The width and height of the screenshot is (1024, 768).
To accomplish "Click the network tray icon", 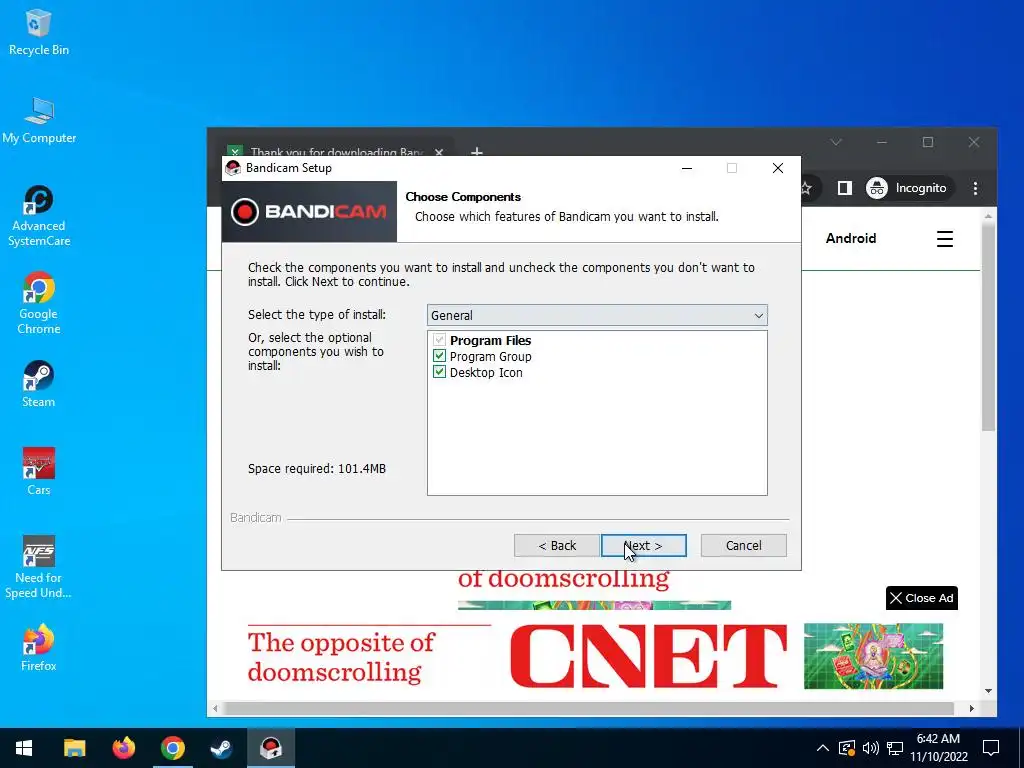I will pos(895,748).
